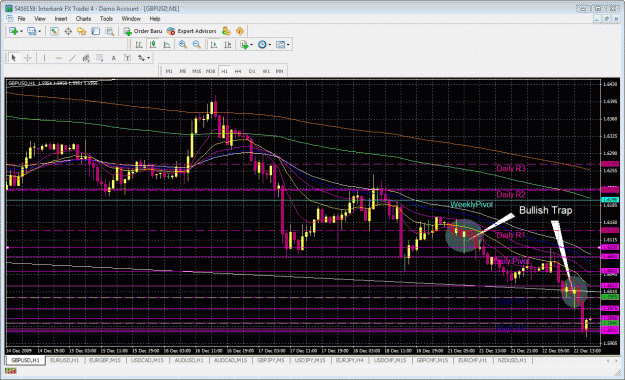Open the Terminal panel icon
625x380 pixels.
click(96, 31)
